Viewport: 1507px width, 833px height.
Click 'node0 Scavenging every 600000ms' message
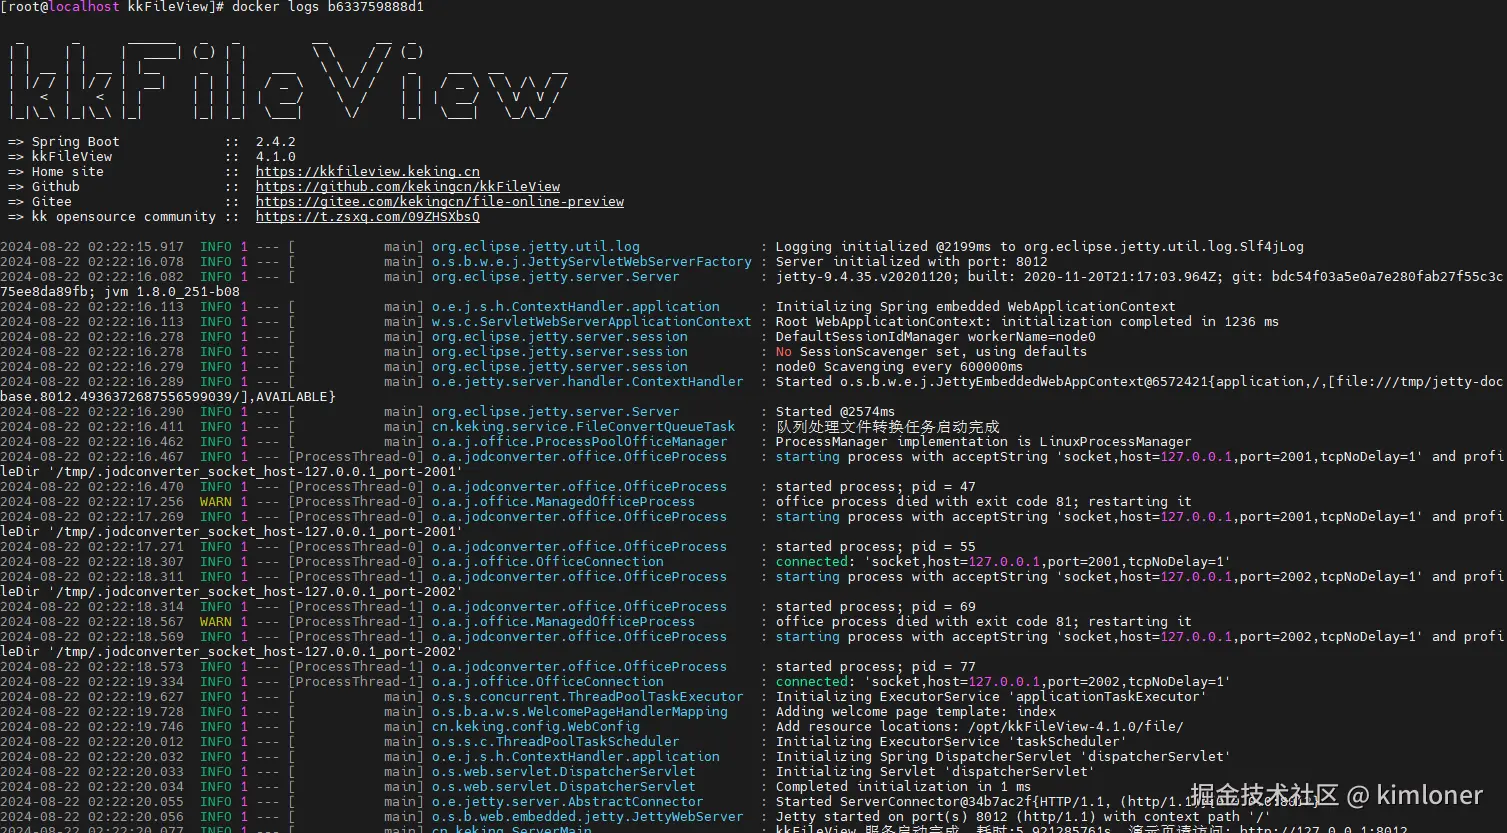tap(900, 367)
